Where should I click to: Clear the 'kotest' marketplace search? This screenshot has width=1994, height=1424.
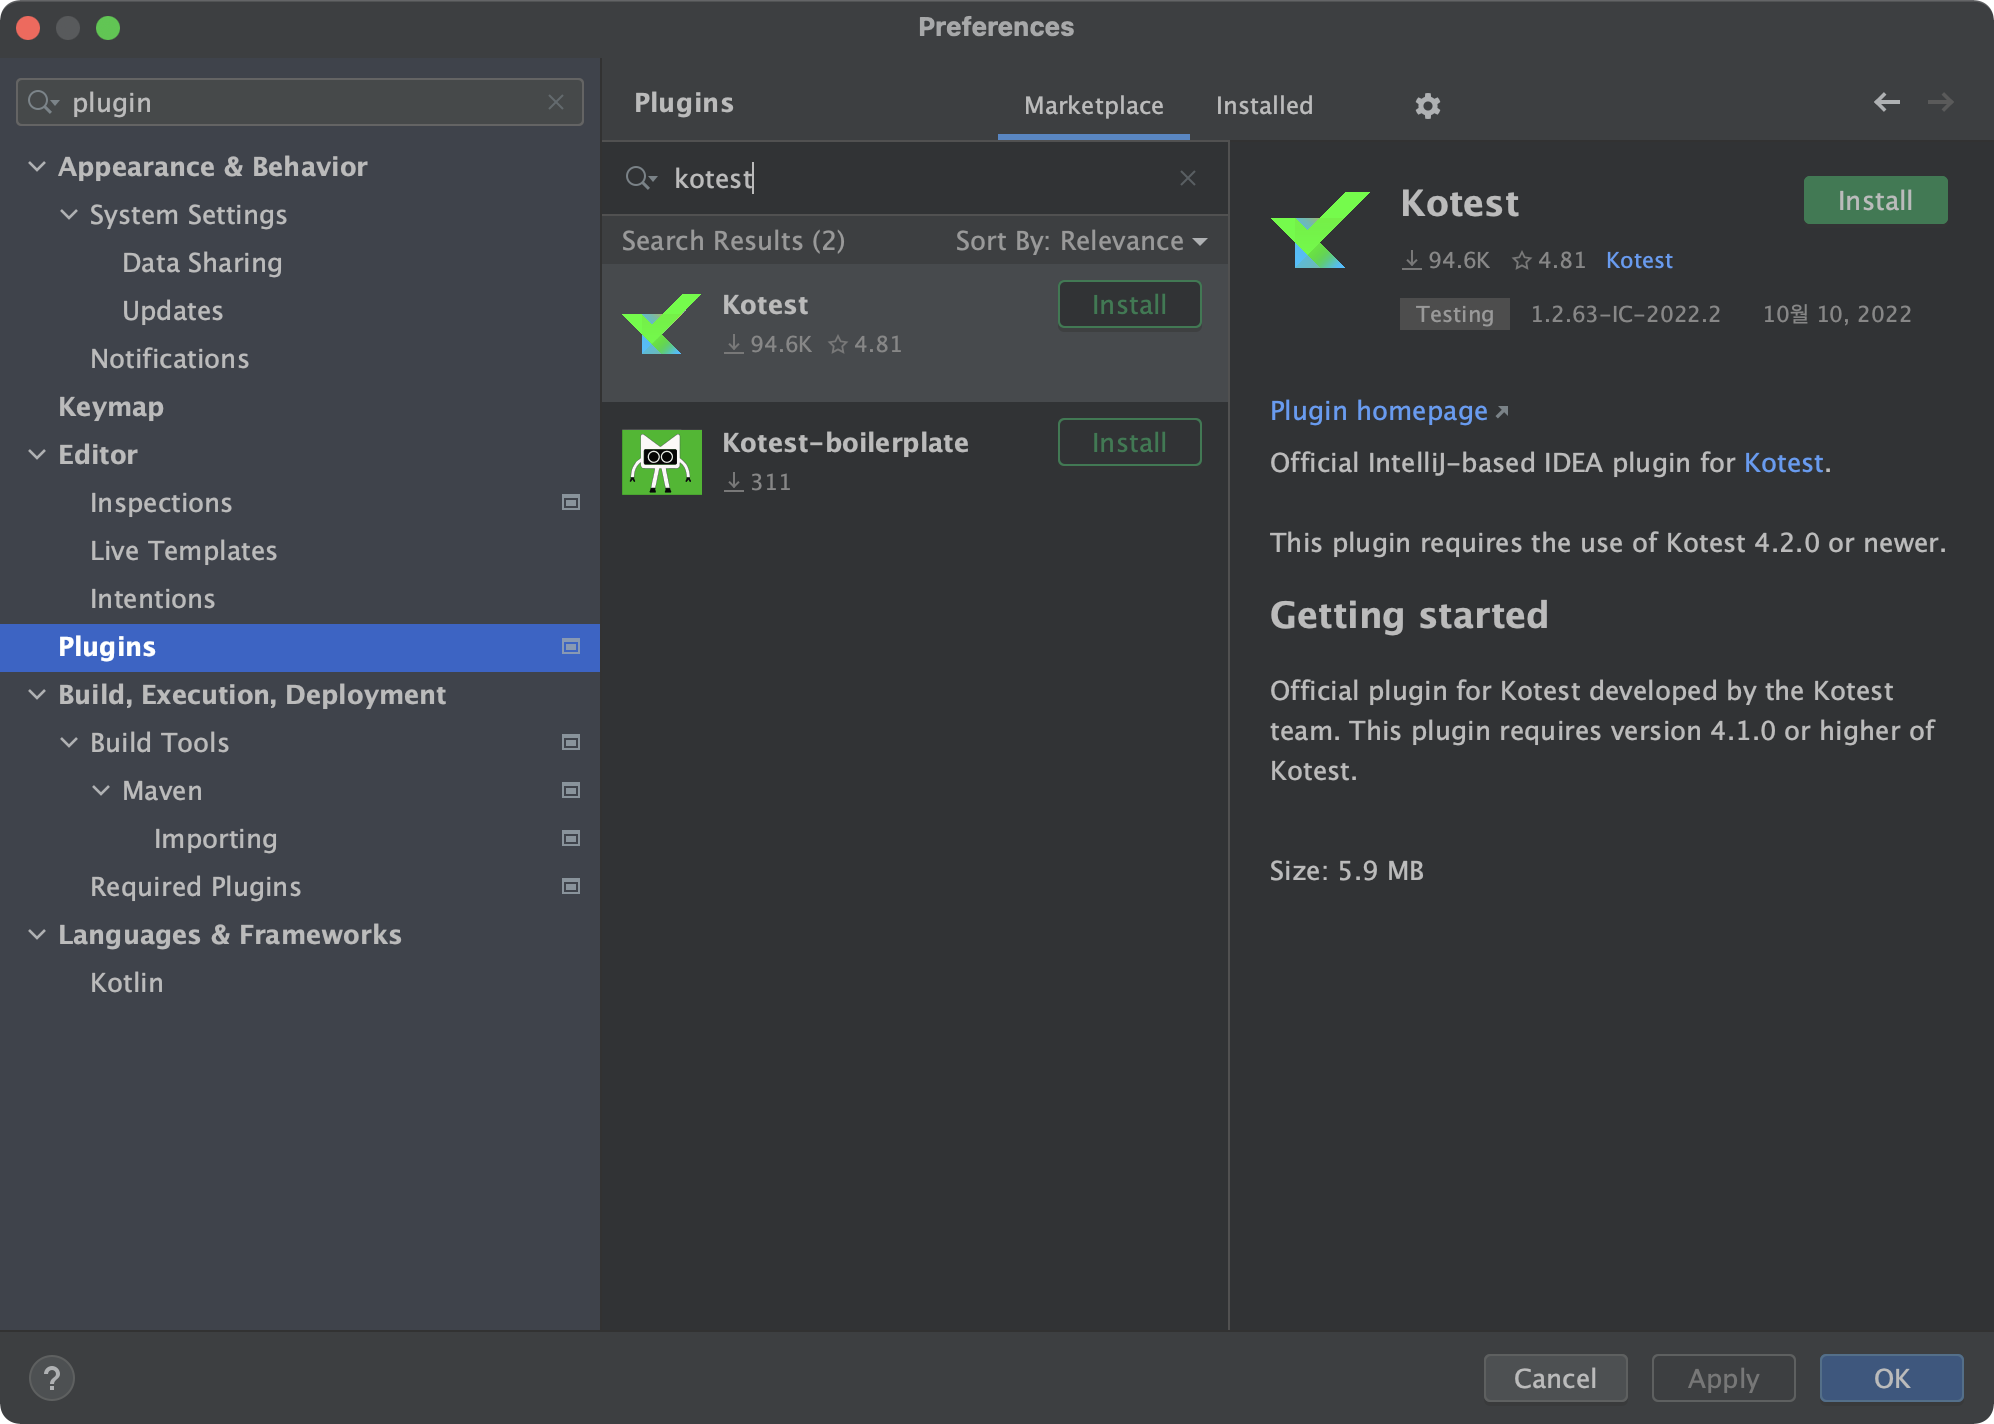point(1188,178)
